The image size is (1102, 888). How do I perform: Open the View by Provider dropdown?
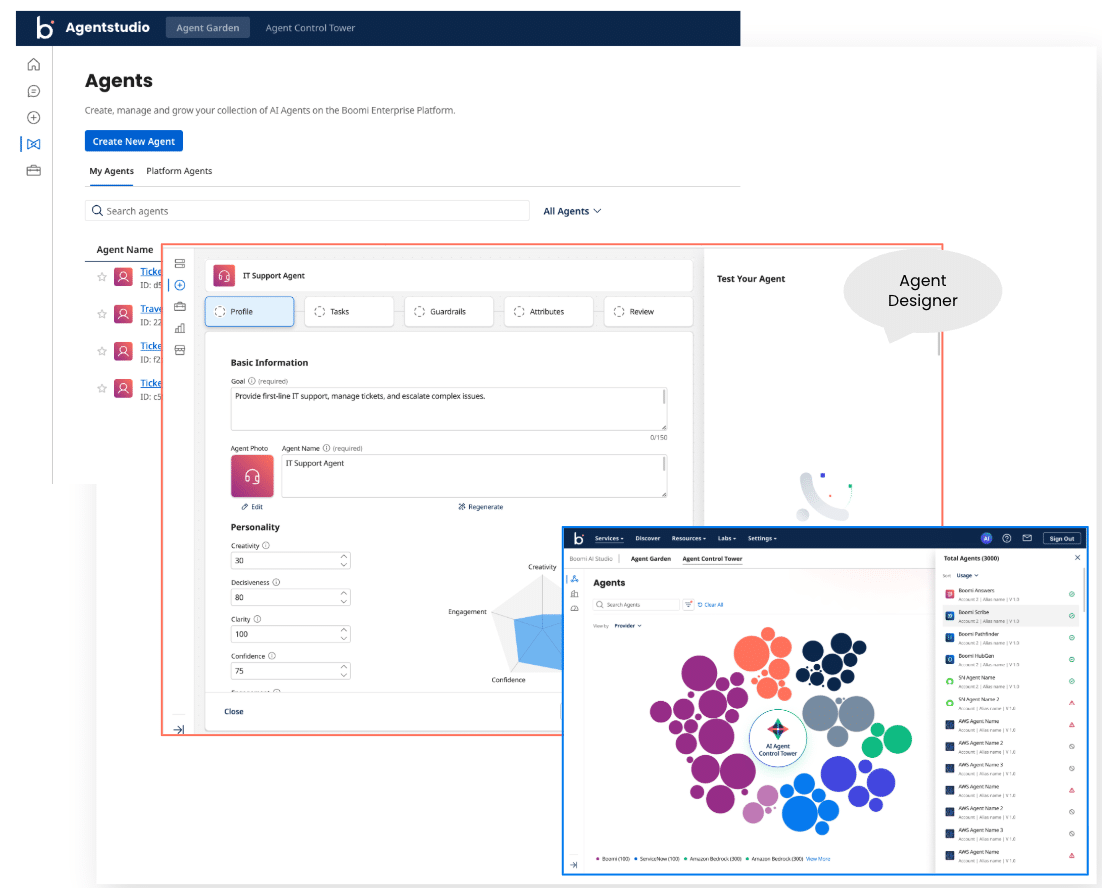[x=628, y=625]
